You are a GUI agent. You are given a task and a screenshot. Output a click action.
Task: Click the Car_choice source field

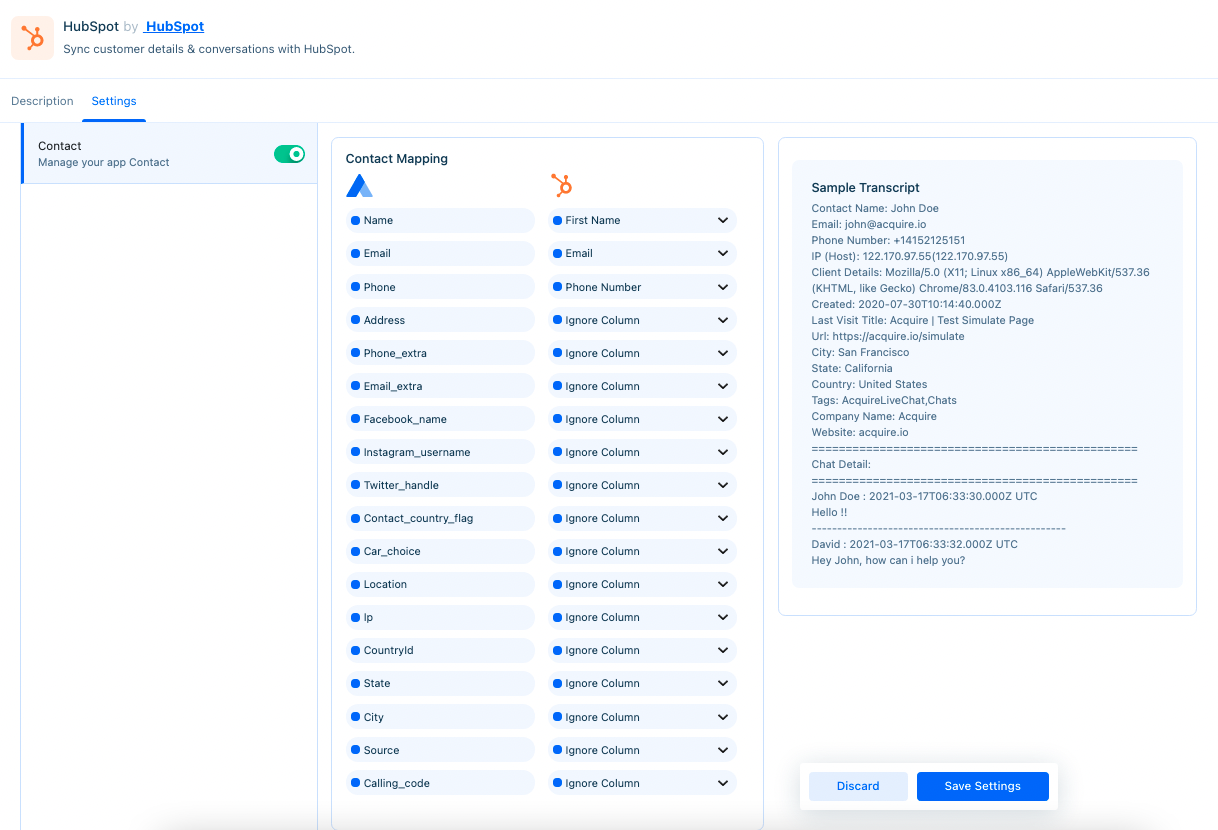(x=440, y=551)
